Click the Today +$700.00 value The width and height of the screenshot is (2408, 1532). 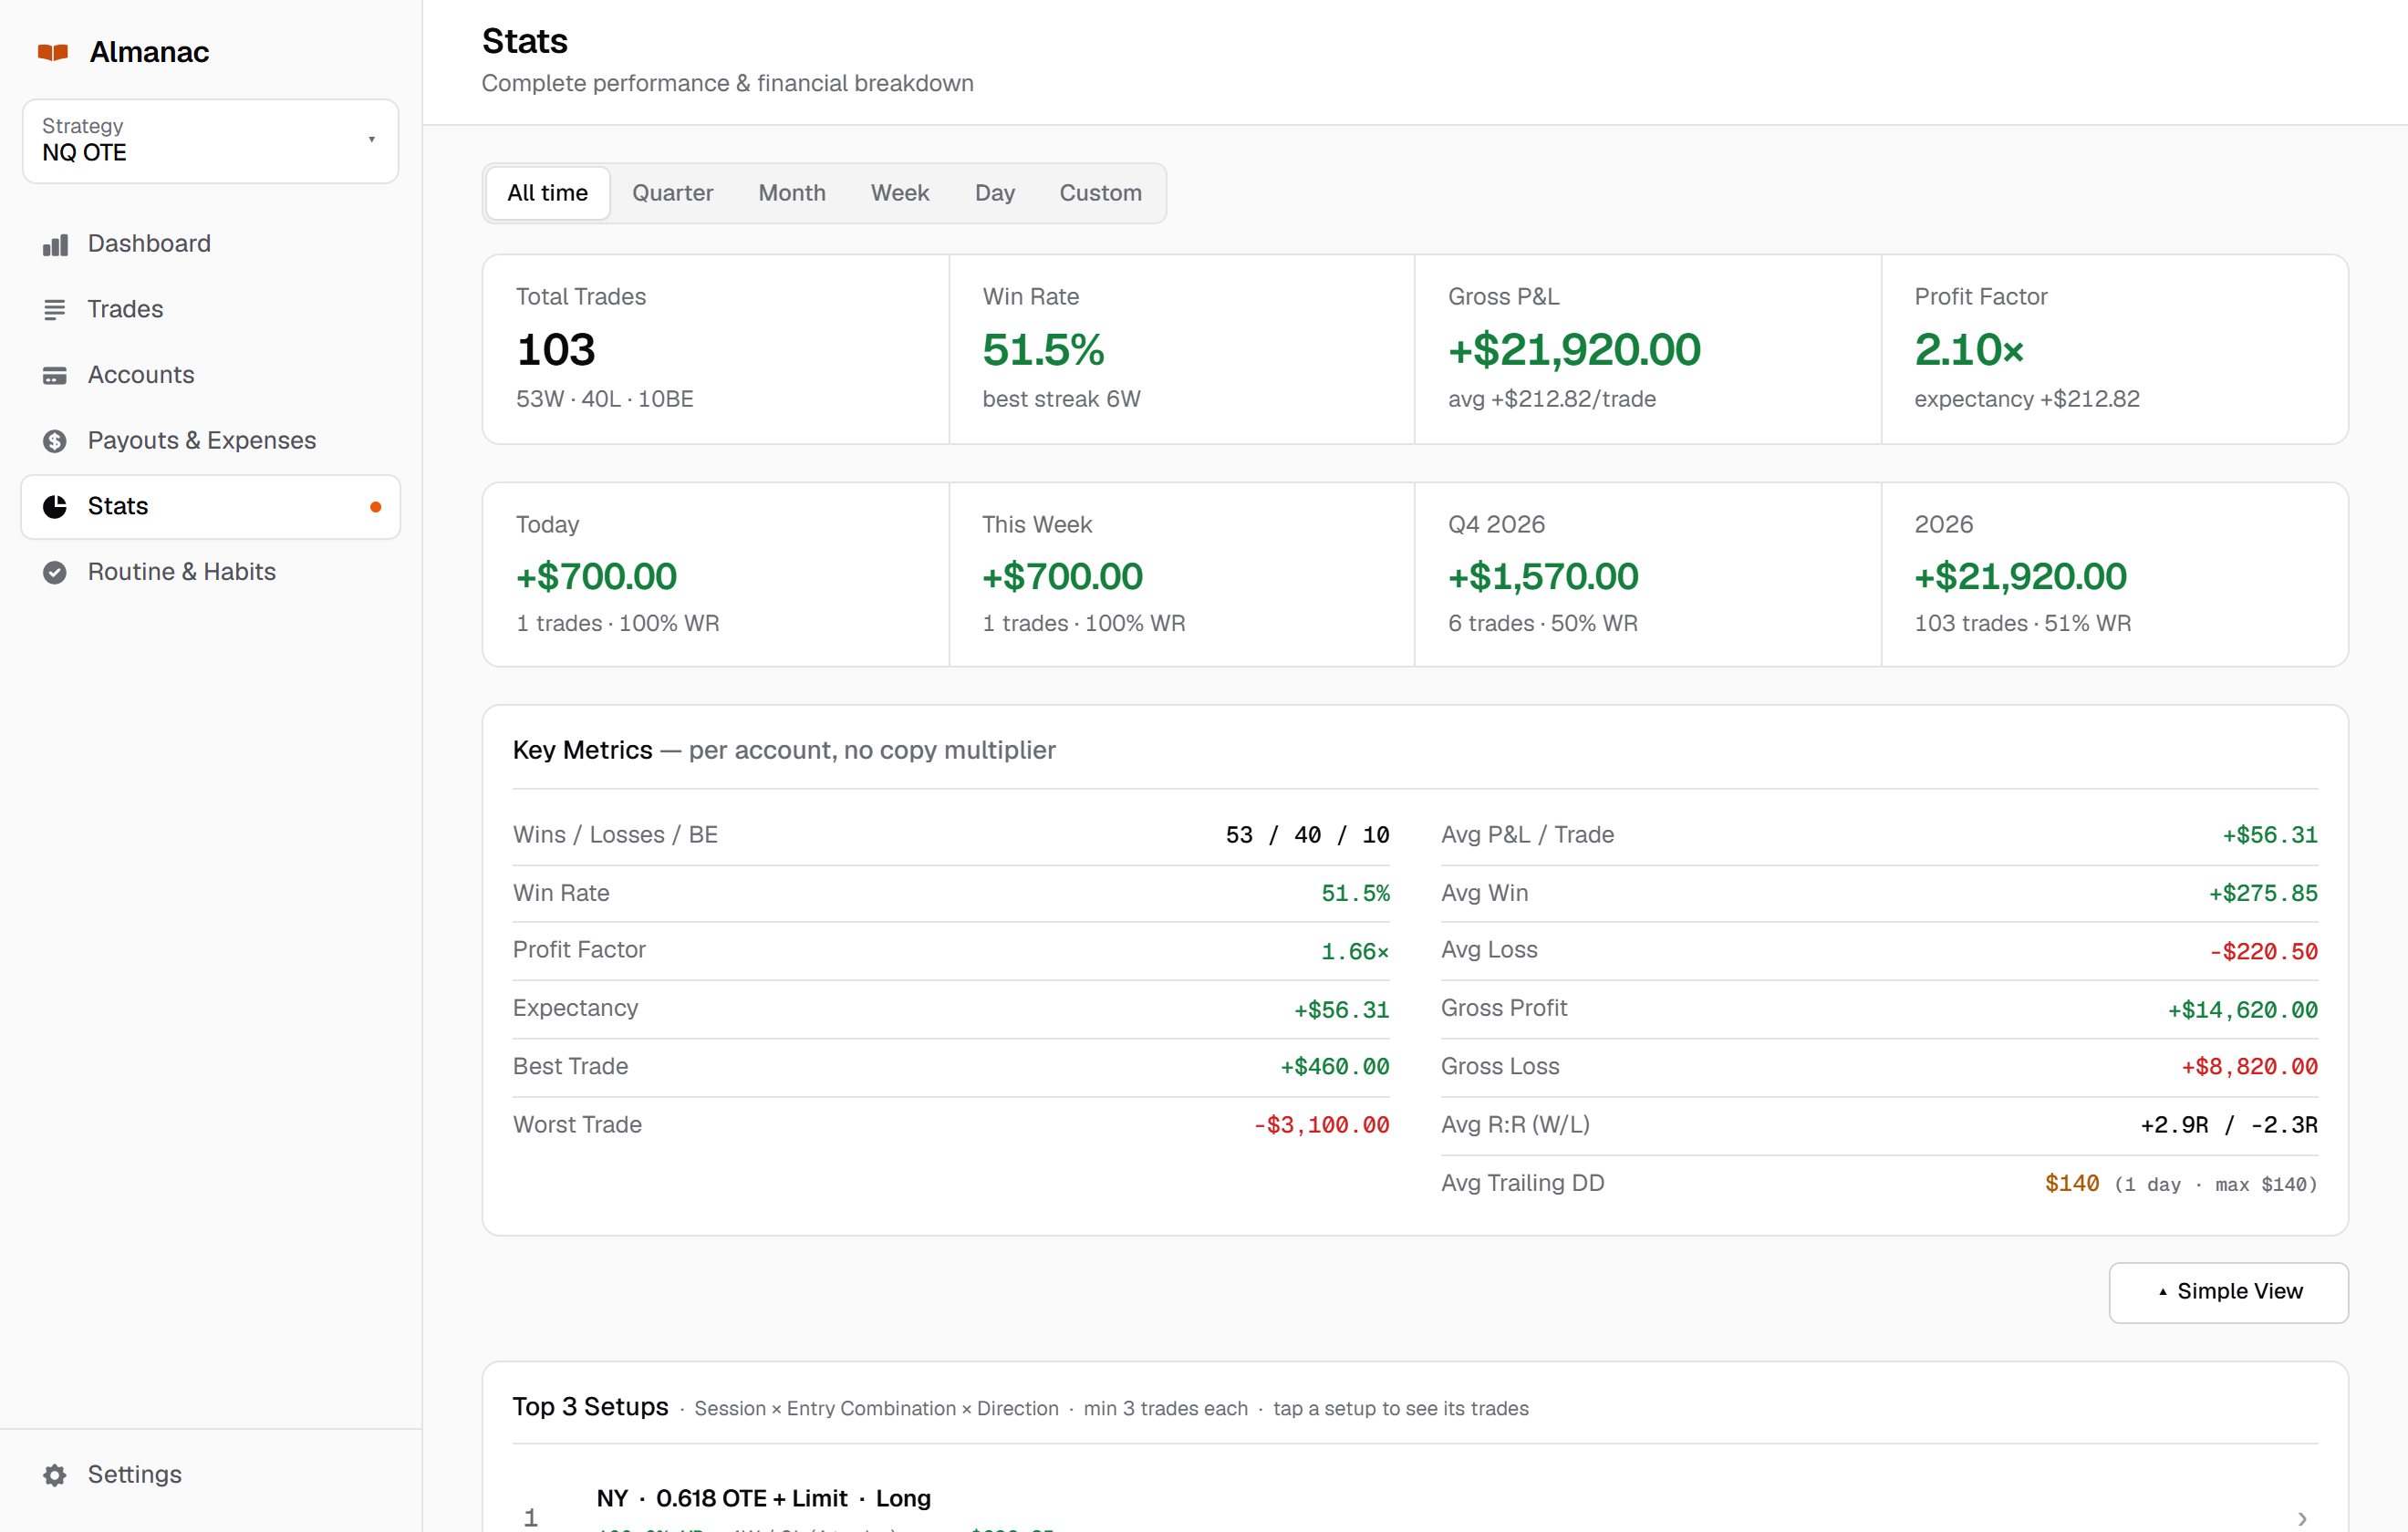coord(596,577)
